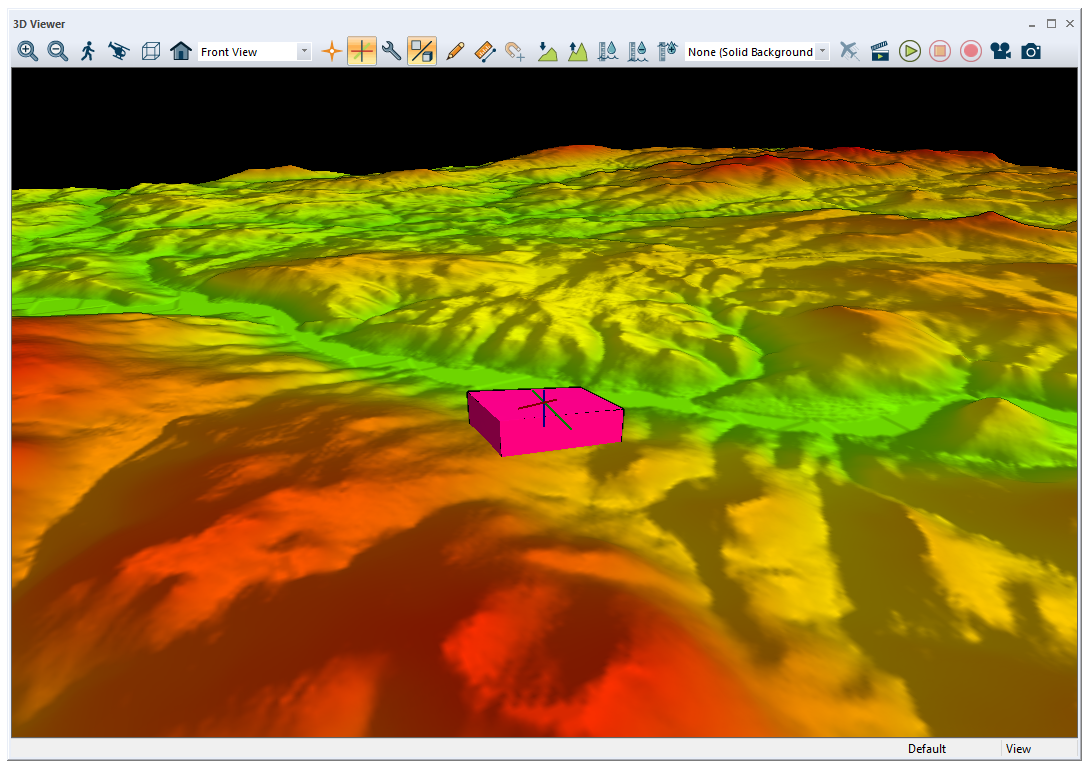
Task: Select the pencil digitizer tool
Action: 455,52
